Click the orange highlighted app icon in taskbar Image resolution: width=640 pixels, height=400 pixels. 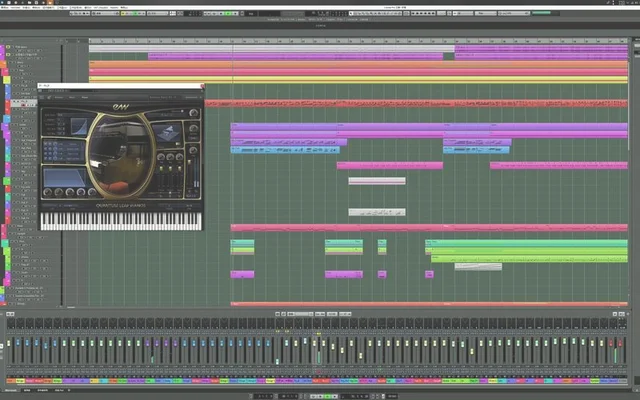(51, 2)
